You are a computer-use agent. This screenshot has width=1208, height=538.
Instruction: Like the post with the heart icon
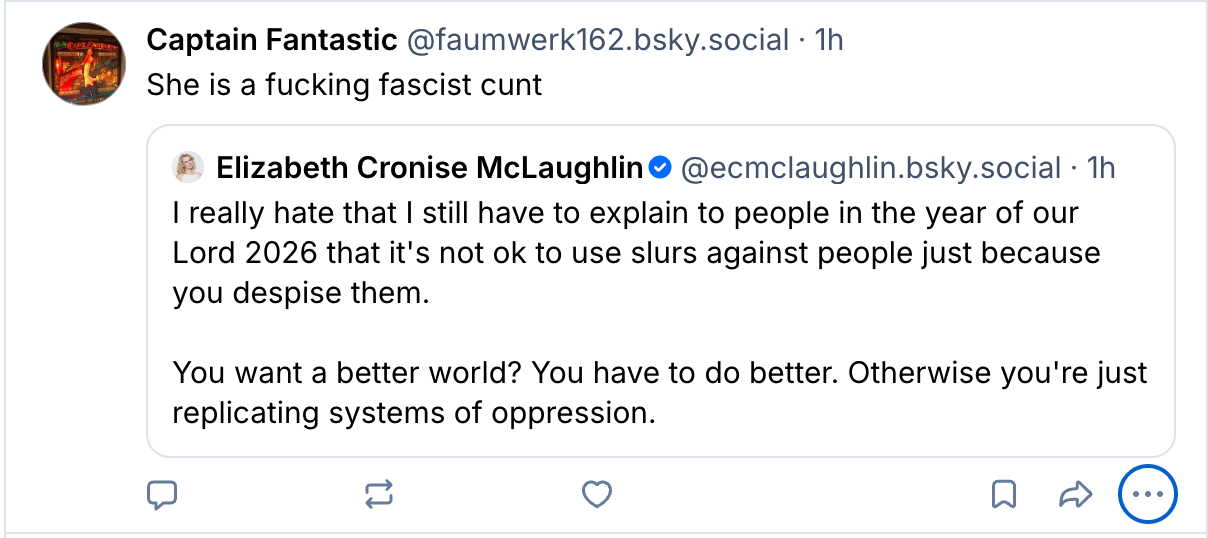click(597, 494)
